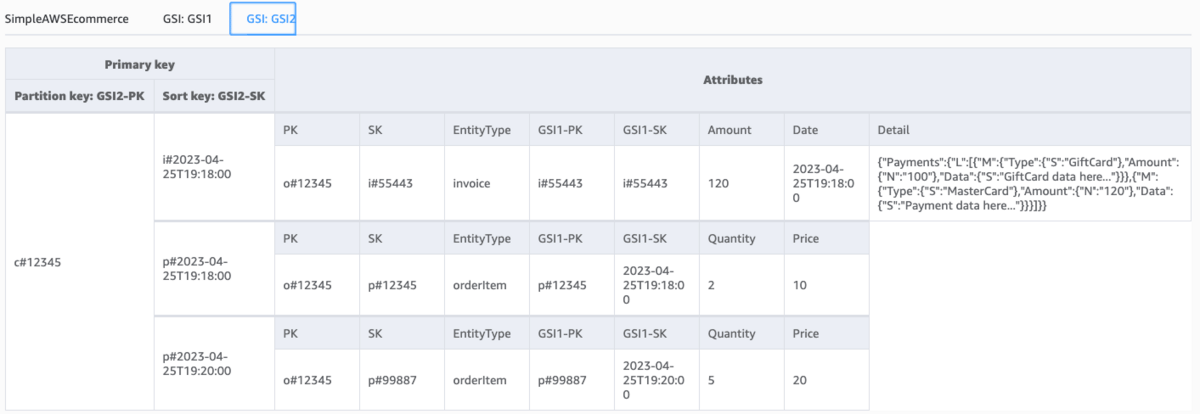This screenshot has width=1200, height=414.
Task: Select sort key cell p#2023-04-25T19:20:00
Action: point(196,364)
